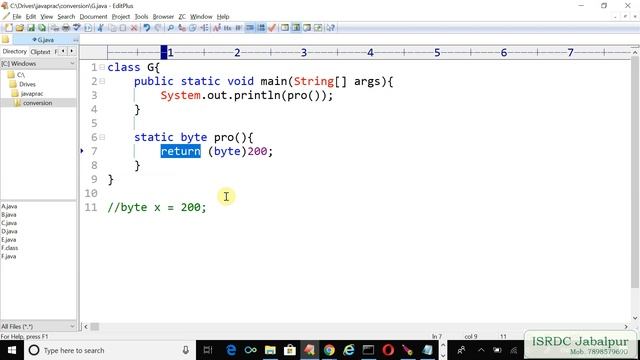The width and height of the screenshot is (640, 360).
Task: Undo the last edit
Action: 147,28
